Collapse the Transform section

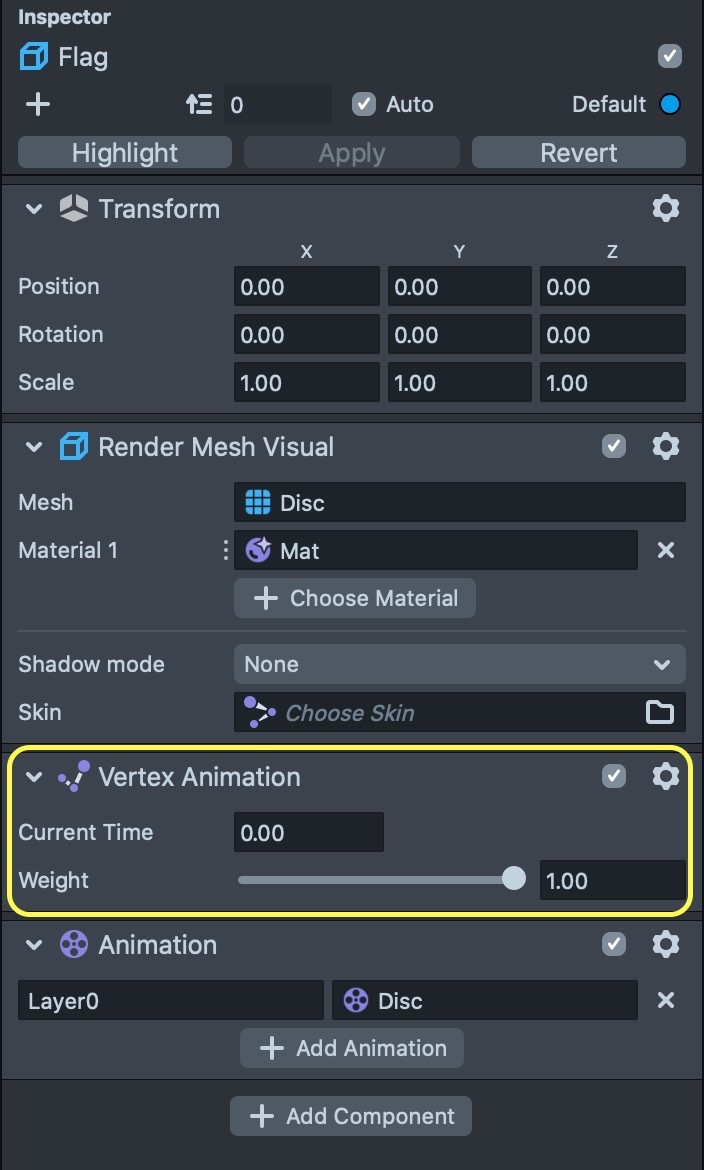pyautogui.click(x=34, y=208)
